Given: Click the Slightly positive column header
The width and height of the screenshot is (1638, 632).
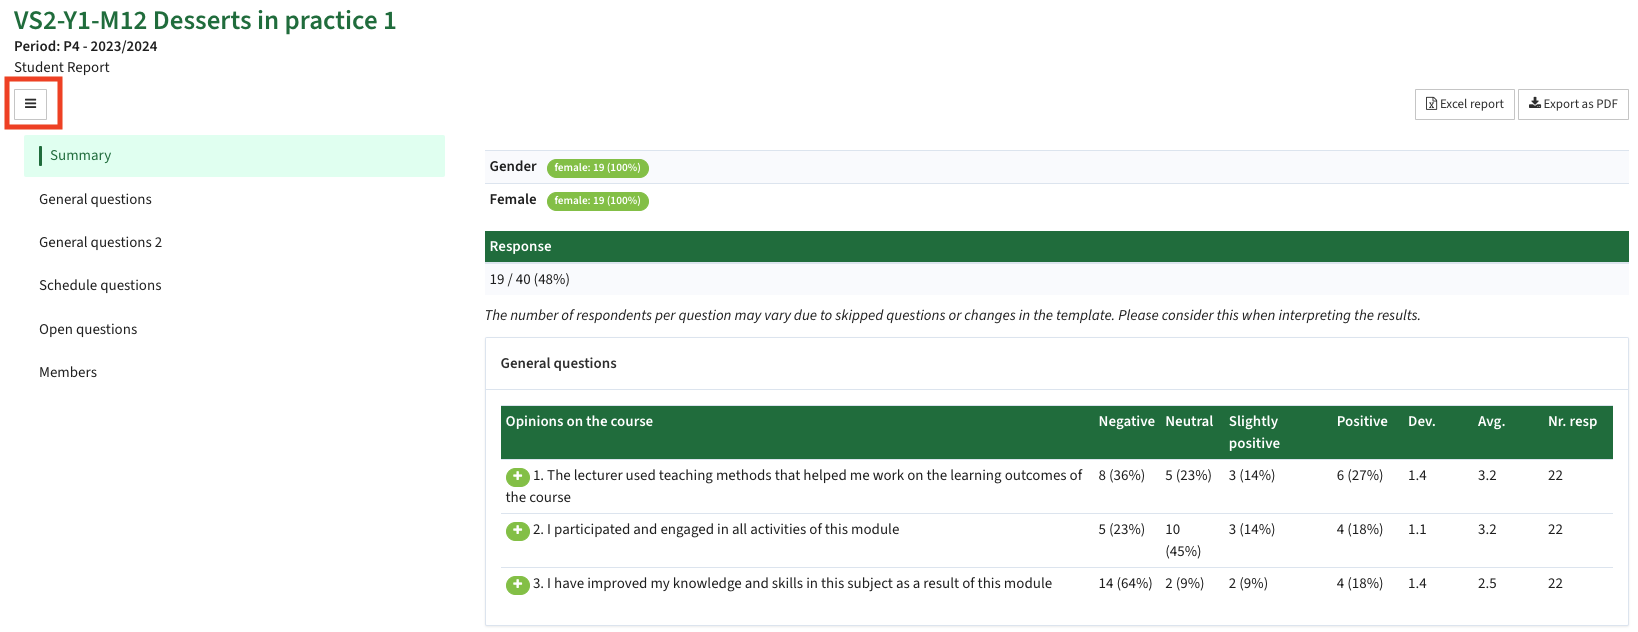Looking at the screenshot, I should [x=1254, y=432].
